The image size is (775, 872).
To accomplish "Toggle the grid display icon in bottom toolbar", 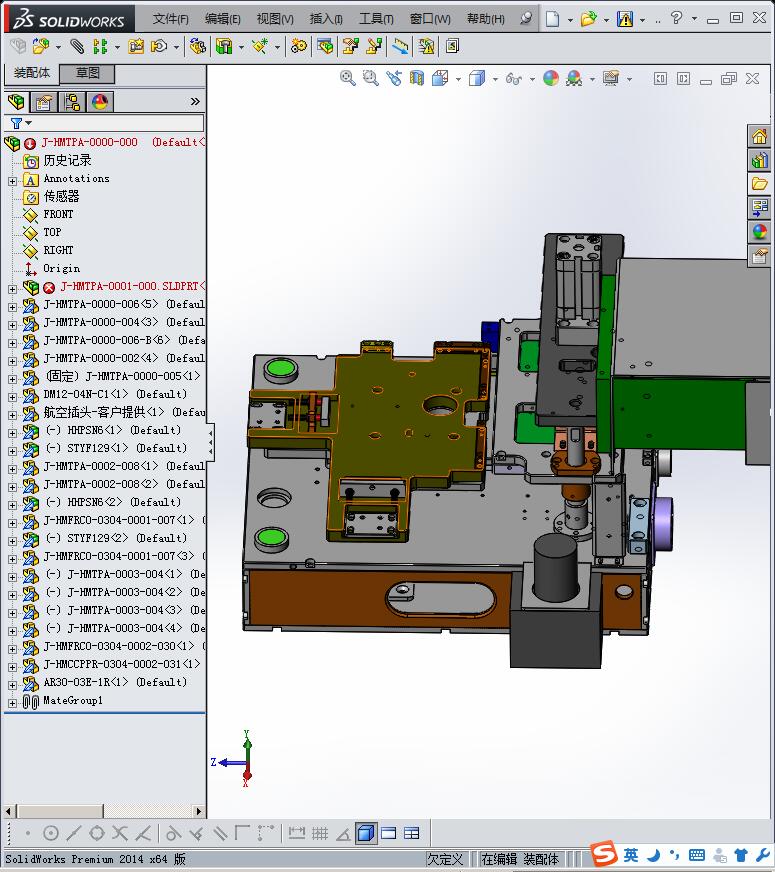I will click(320, 833).
